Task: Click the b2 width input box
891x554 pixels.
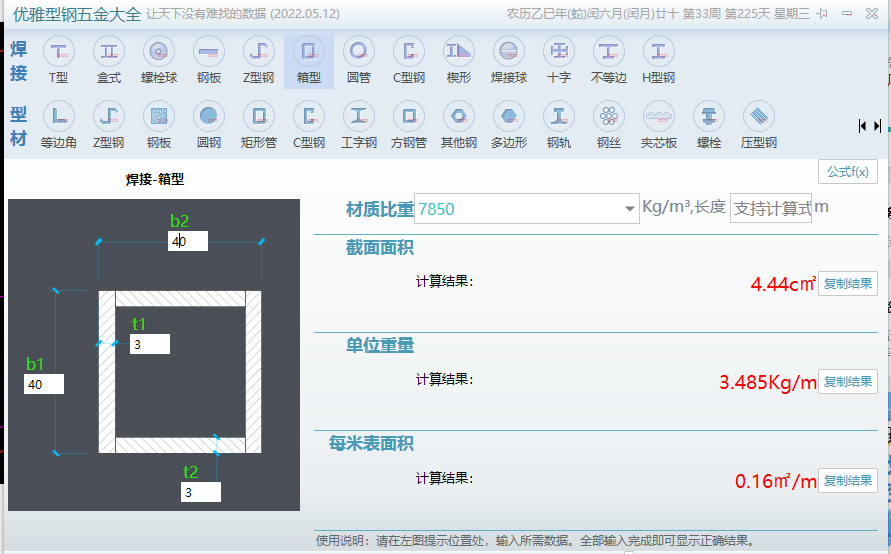Action: click(x=188, y=241)
